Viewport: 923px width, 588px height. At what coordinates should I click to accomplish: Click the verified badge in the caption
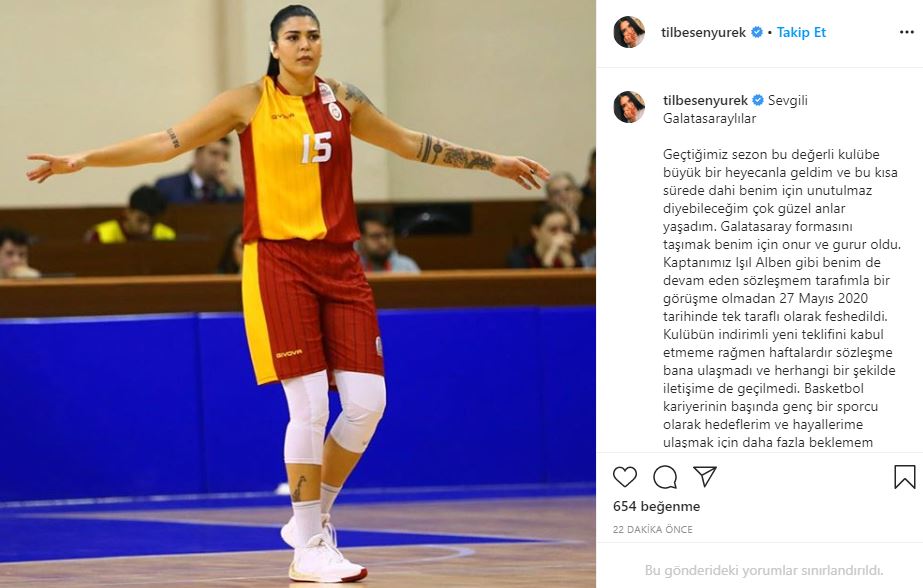point(758,101)
